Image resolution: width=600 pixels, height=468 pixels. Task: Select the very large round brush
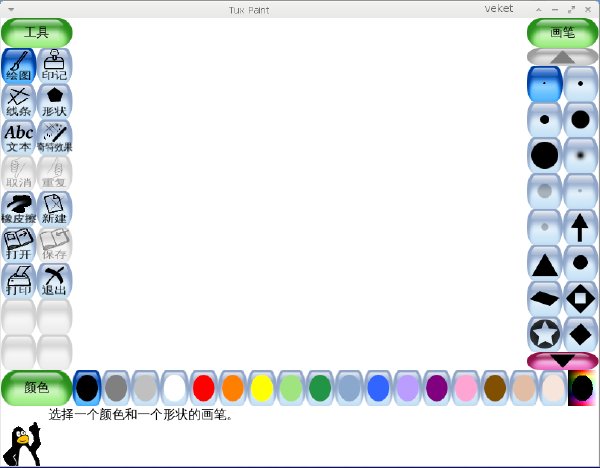545,155
